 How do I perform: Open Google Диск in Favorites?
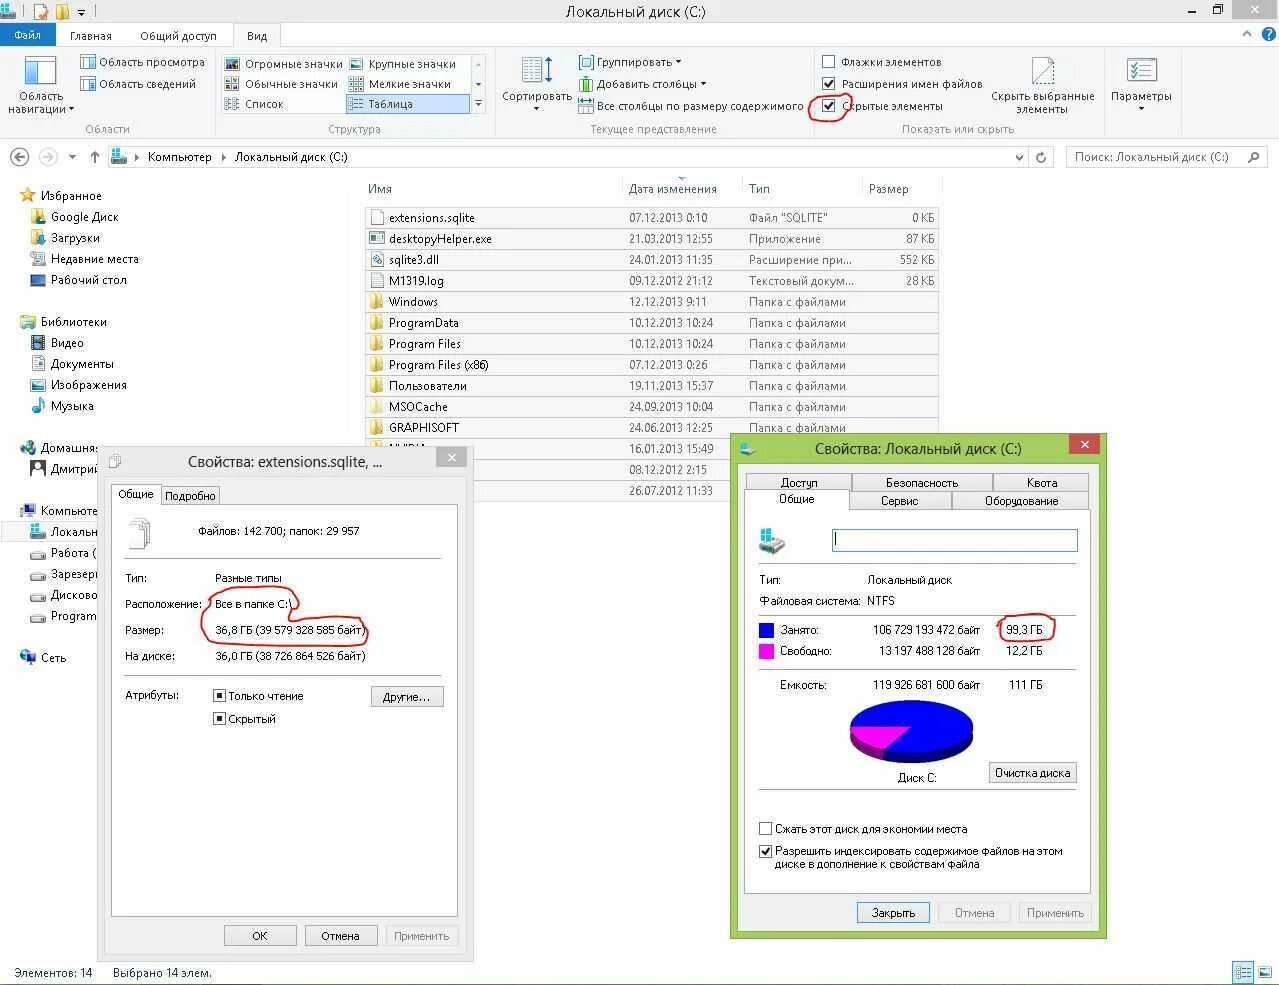tap(75, 217)
